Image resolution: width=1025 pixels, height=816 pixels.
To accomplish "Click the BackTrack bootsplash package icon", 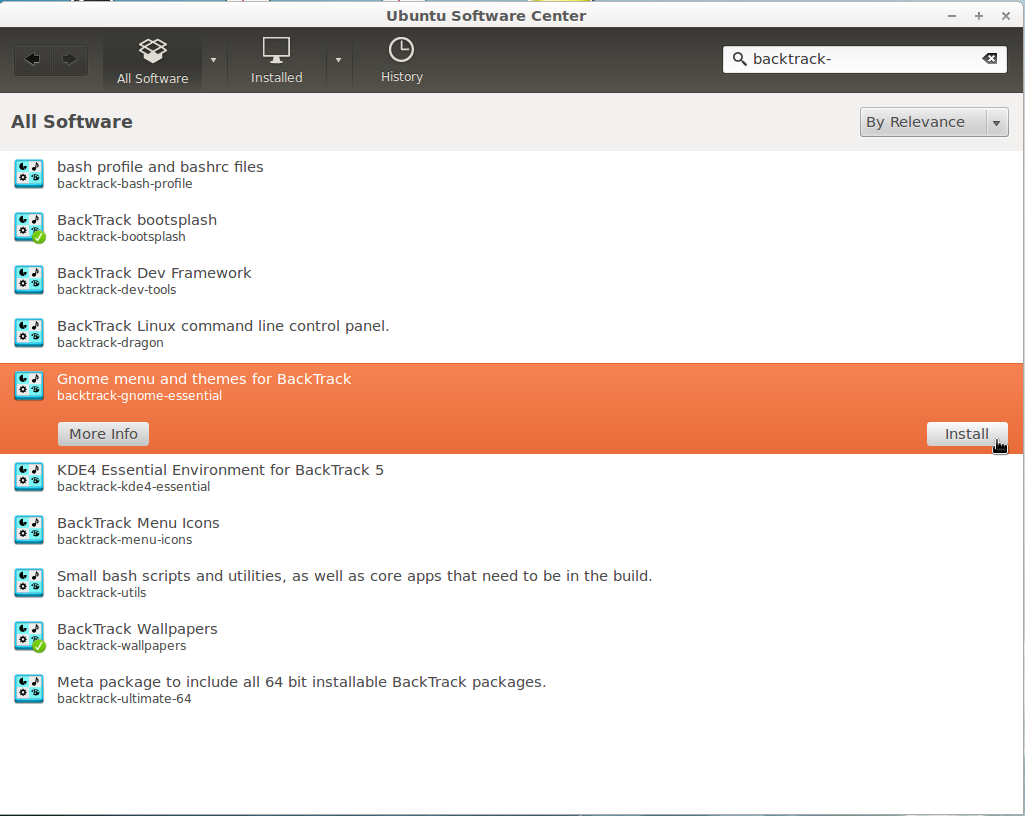I will click(x=28, y=227).
